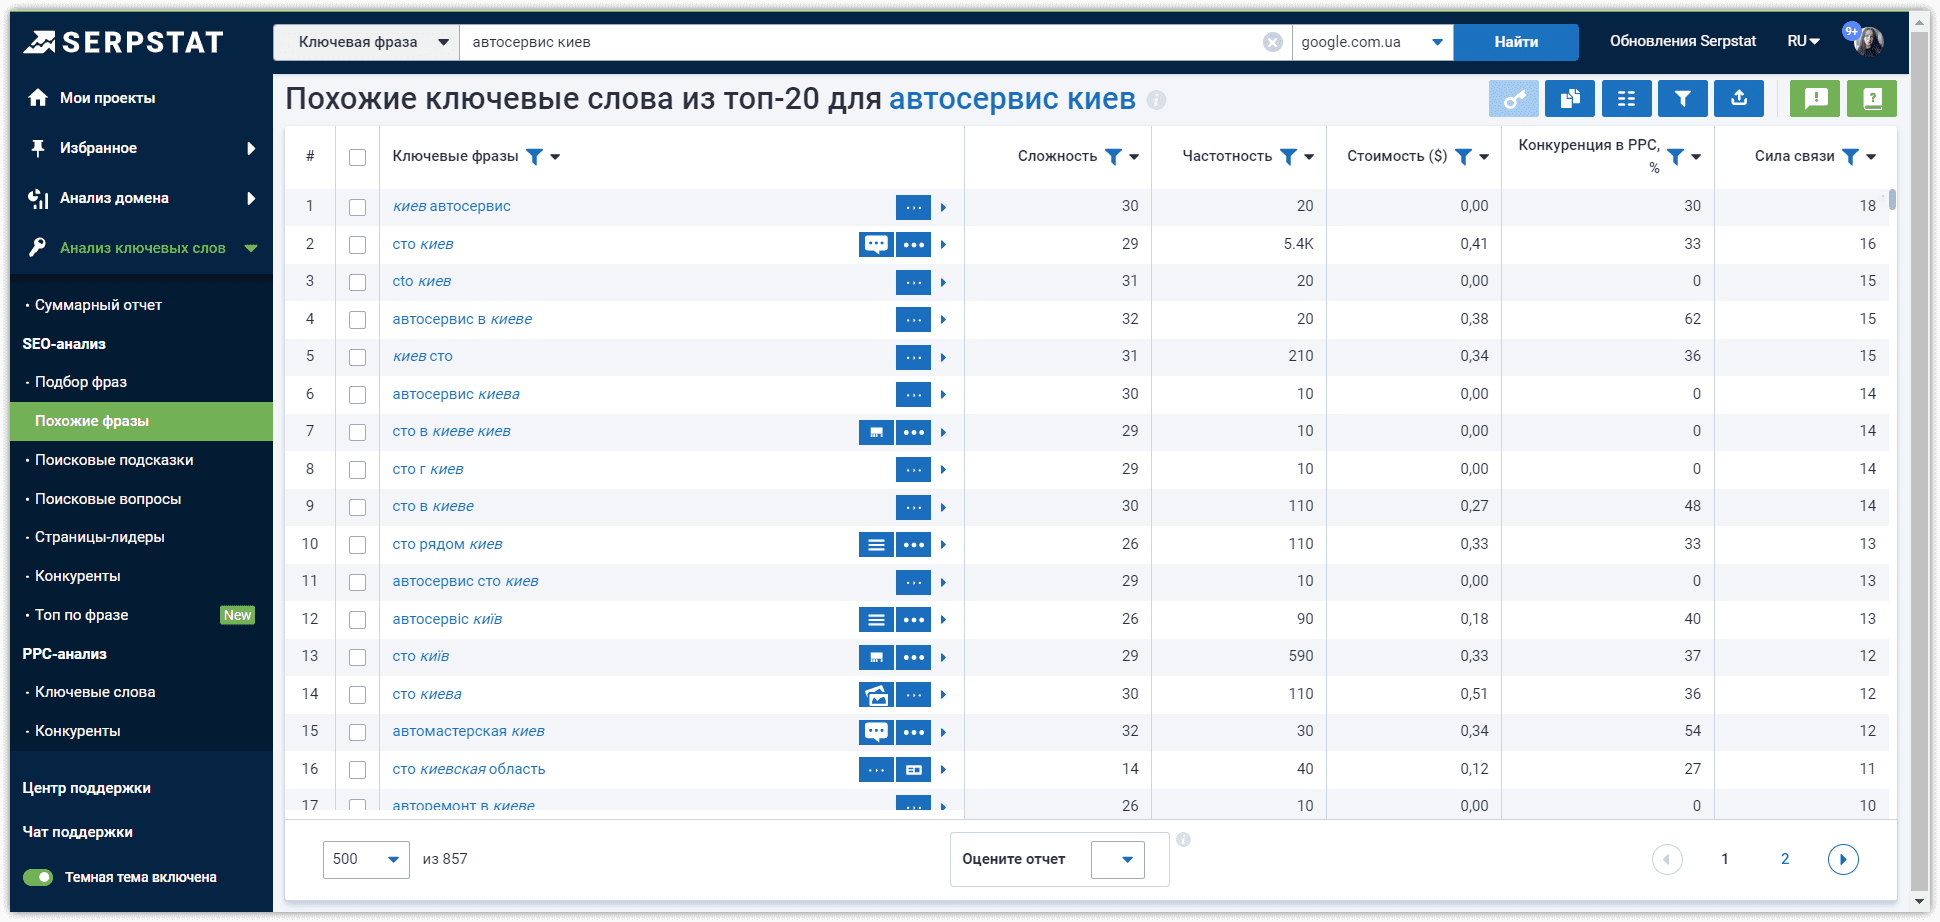
Task: Open the funnel filter toolbar button
Action: [1683, 98]
